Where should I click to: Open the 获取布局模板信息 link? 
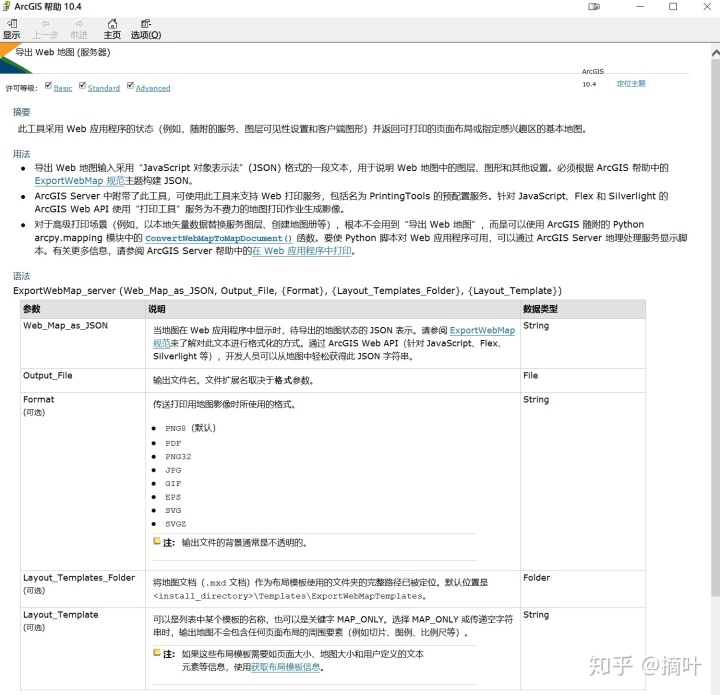pyautogui.click(x=285, y=667)
